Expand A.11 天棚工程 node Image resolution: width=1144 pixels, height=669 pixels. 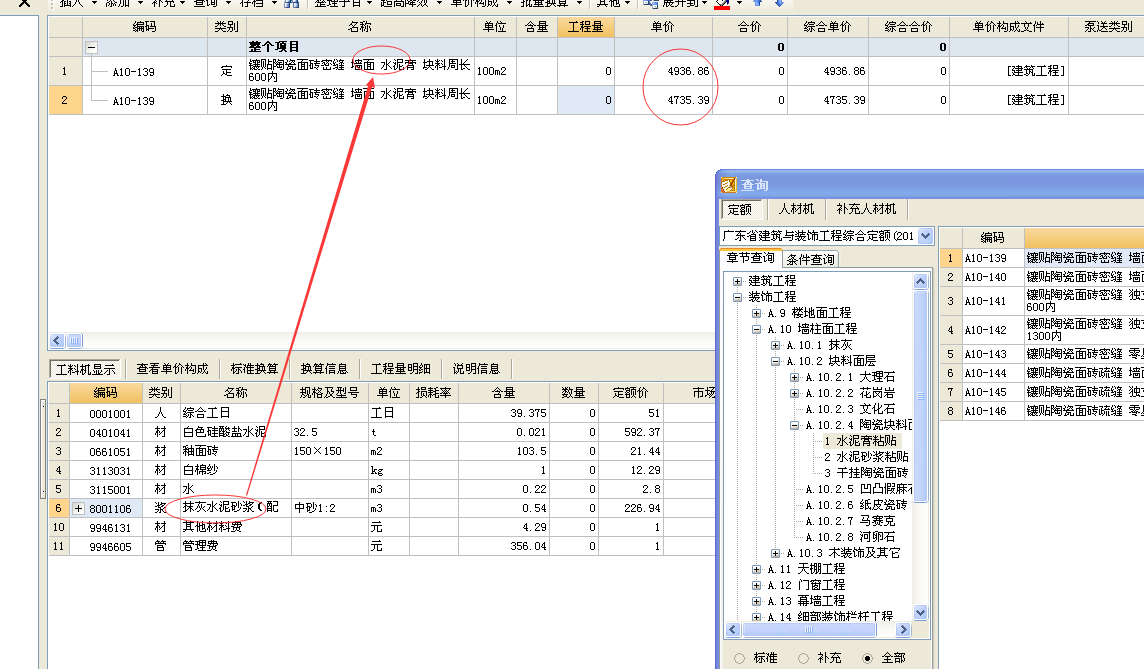pos(757,569)
